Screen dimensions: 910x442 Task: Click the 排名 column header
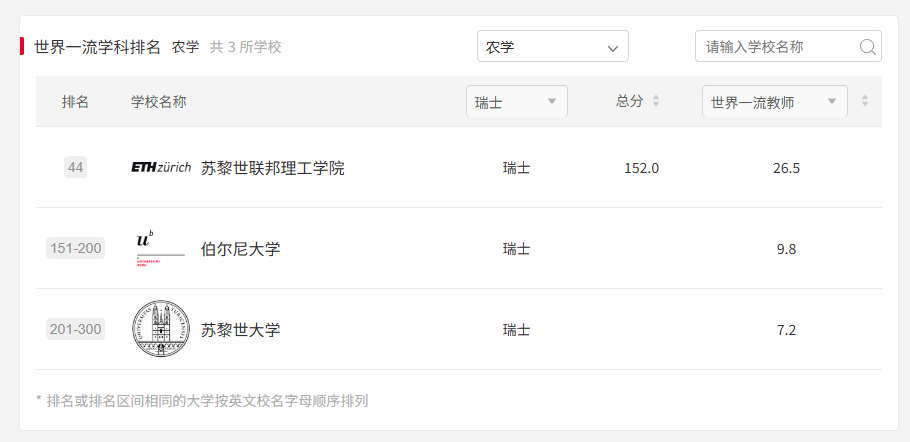(x=75, y=102)
